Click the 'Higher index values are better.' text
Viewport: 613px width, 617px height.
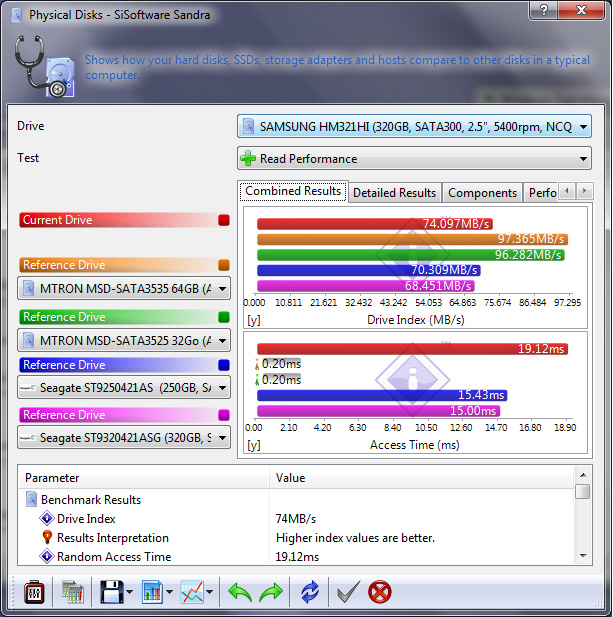[x=355, y=538]
